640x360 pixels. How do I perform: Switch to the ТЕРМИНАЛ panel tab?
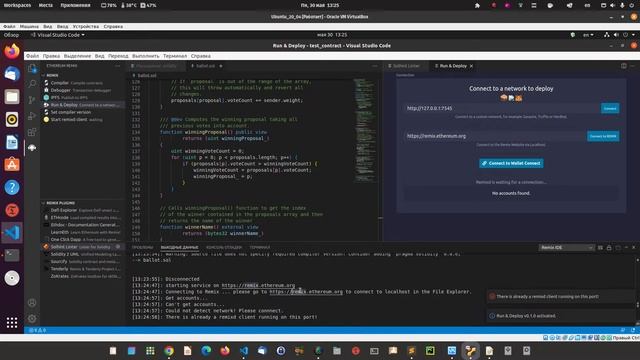(x=260, y=247)
